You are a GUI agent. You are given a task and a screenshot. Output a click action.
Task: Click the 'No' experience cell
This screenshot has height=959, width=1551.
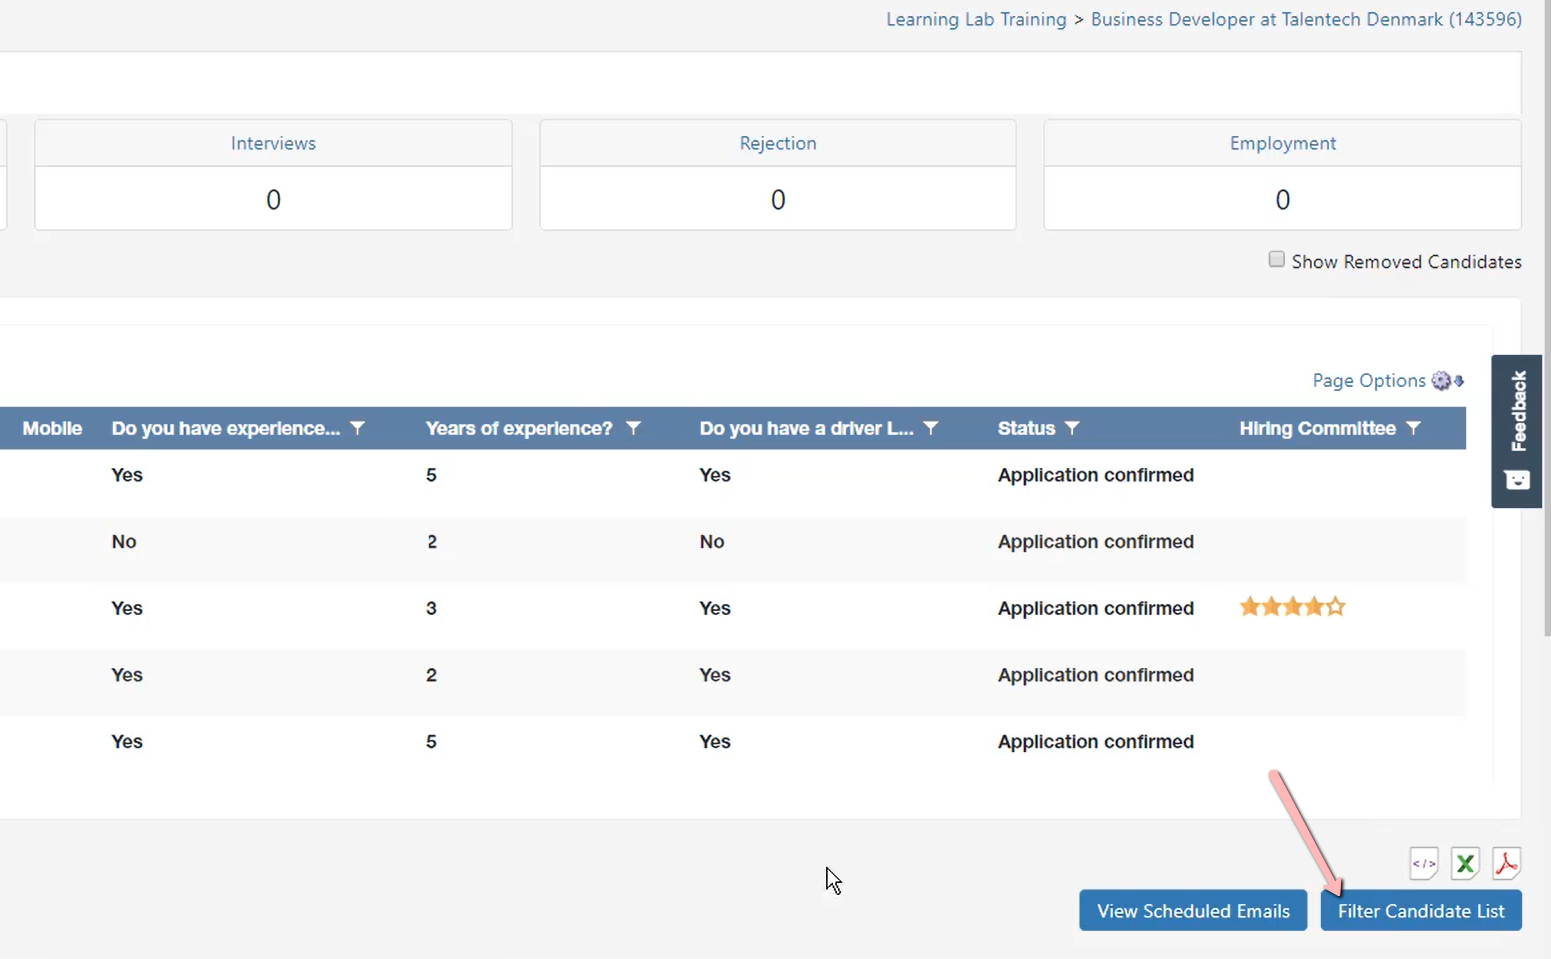tap(124, 542)
